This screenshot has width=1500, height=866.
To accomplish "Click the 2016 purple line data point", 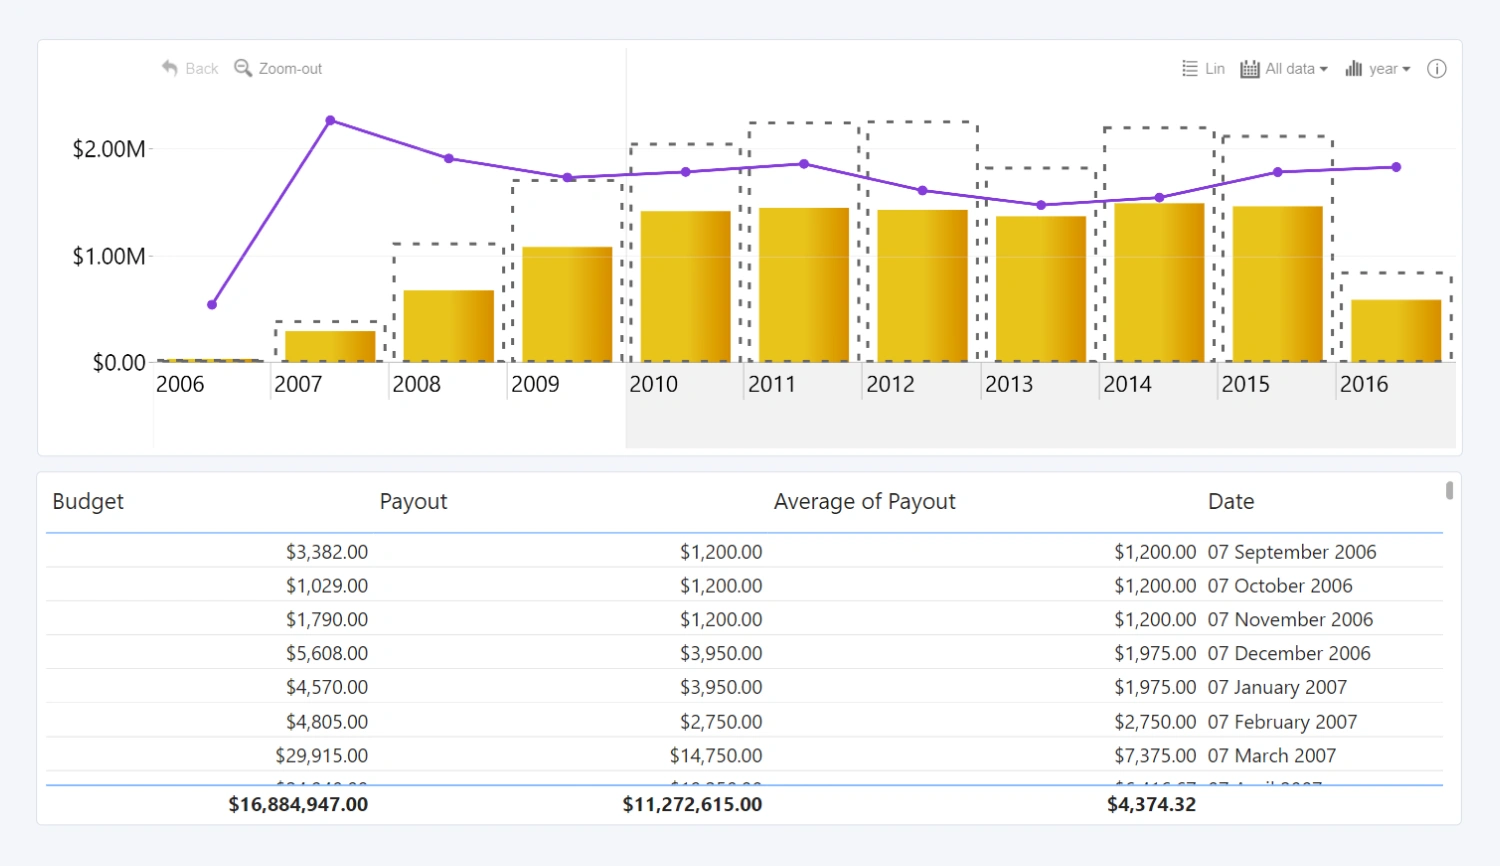I will pyautogui.click(x=1396, y=167).
